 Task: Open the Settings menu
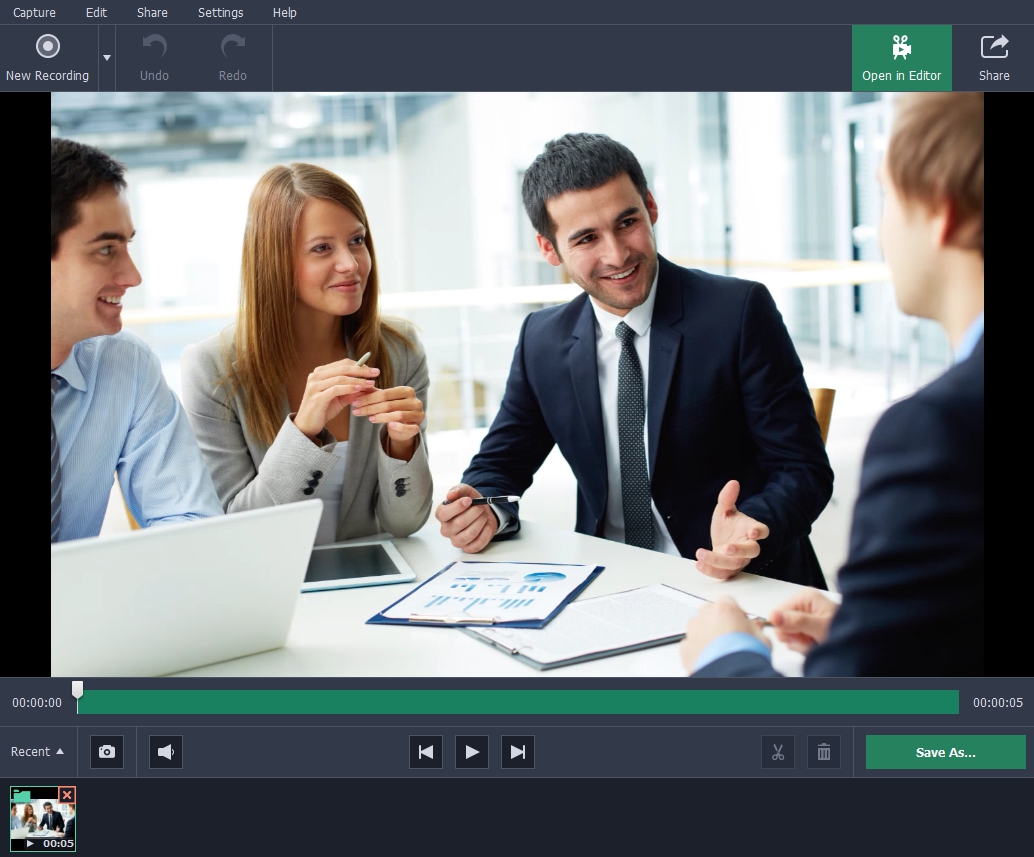[220, 12]
